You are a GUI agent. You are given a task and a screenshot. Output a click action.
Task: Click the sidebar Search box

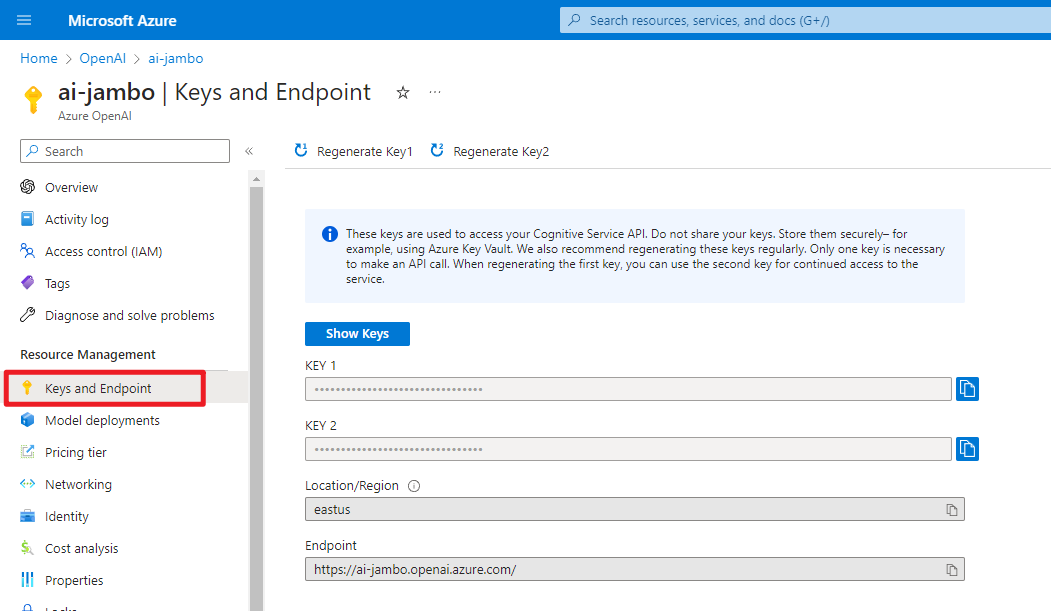pyautogui.click(x=124, y=150)
